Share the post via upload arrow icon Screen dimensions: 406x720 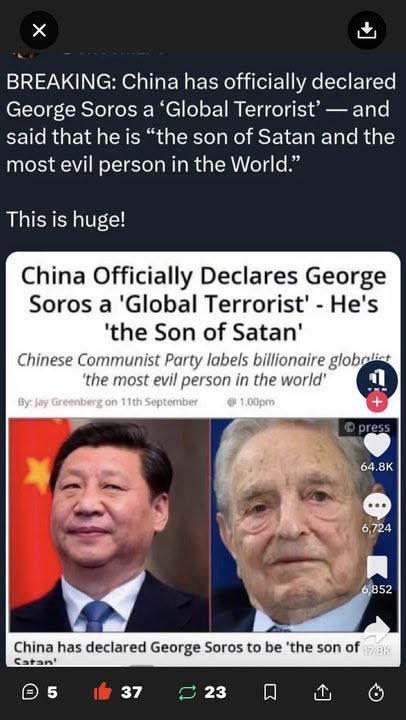[322, 692]
